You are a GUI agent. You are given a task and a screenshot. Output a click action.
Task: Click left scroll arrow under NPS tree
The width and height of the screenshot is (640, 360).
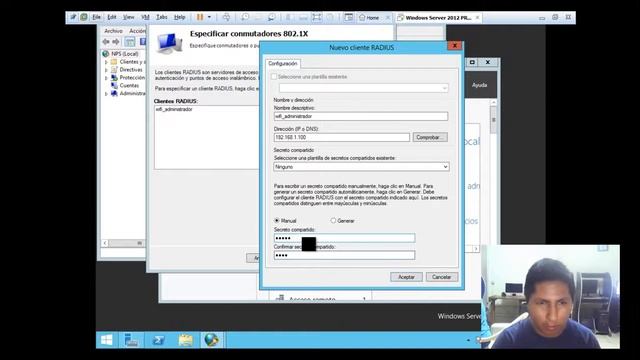[x=105, y=243]
